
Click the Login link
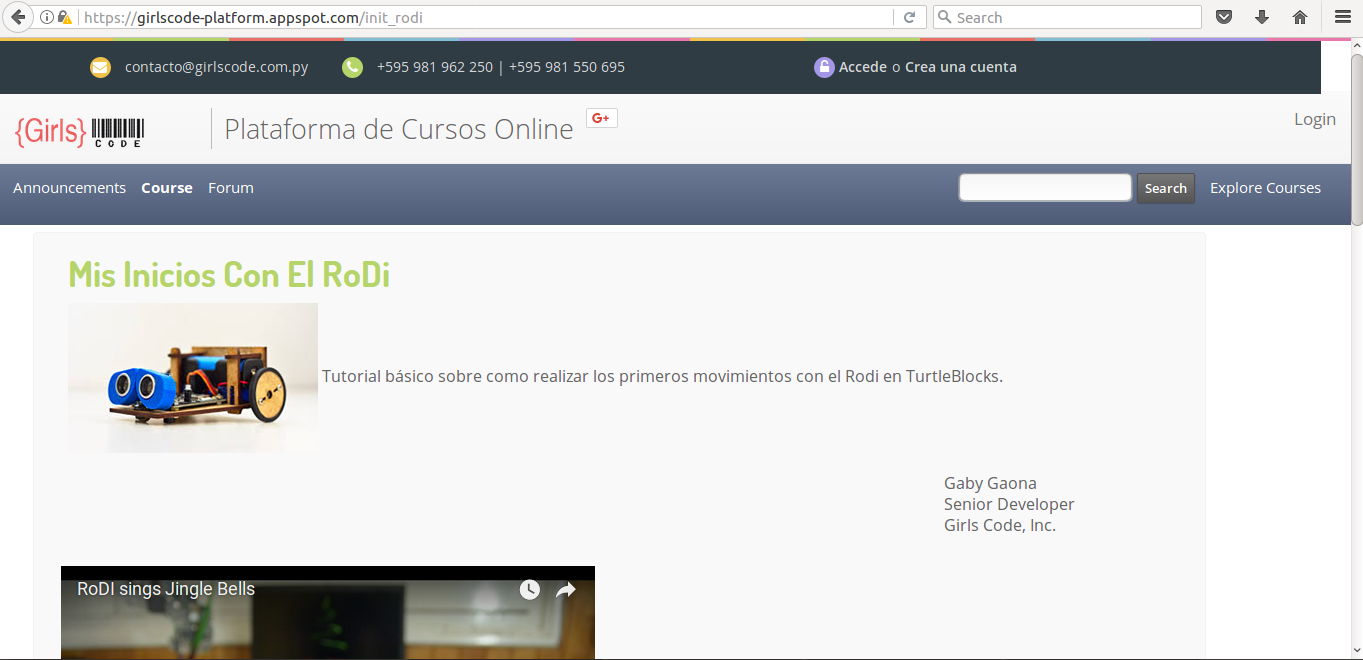click(x=1315, y=119)
